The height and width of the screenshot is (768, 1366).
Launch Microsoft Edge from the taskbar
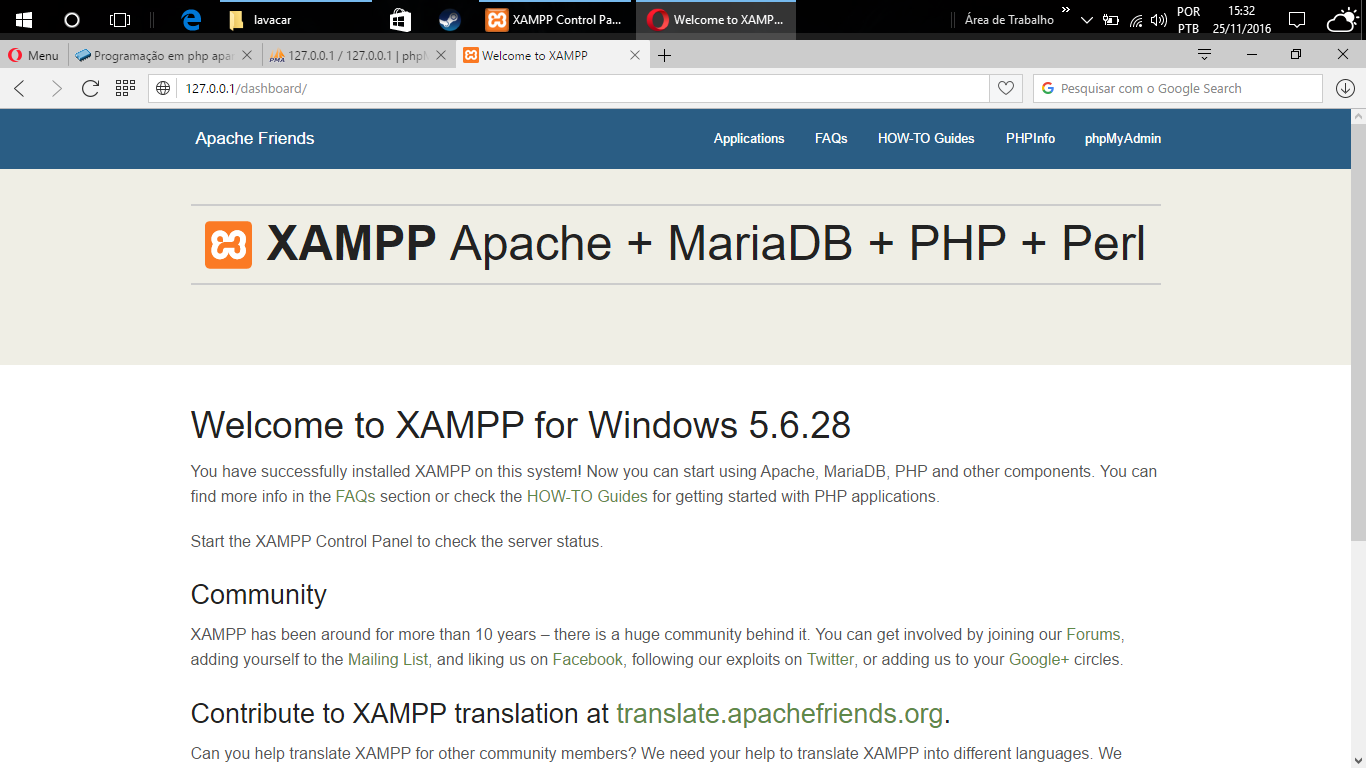pyautogui.click(x=191, y=19)
